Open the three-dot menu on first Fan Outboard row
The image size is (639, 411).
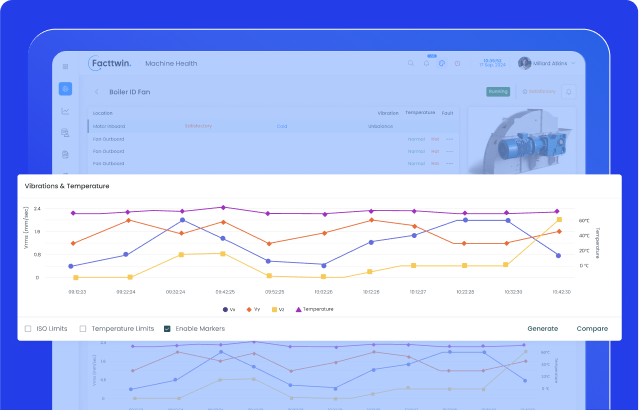tap(450, 139)
